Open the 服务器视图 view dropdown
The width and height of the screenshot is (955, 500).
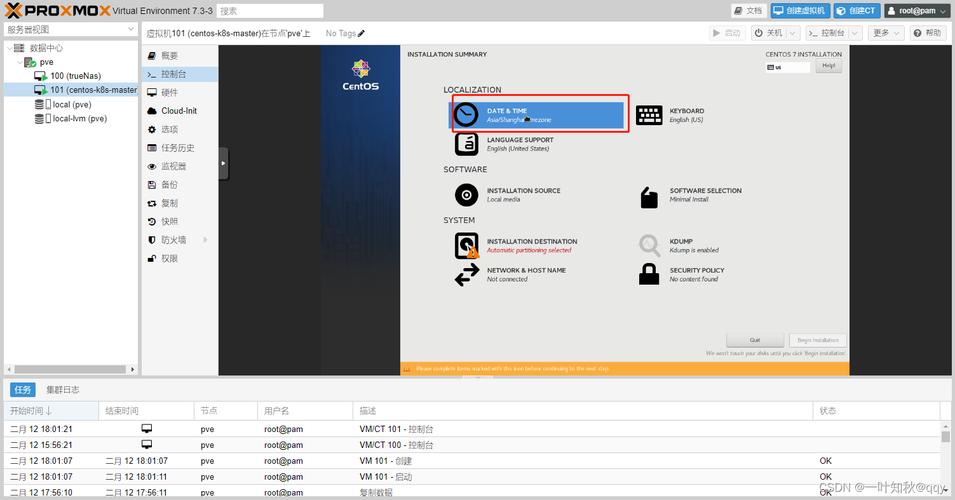point(69,30)
